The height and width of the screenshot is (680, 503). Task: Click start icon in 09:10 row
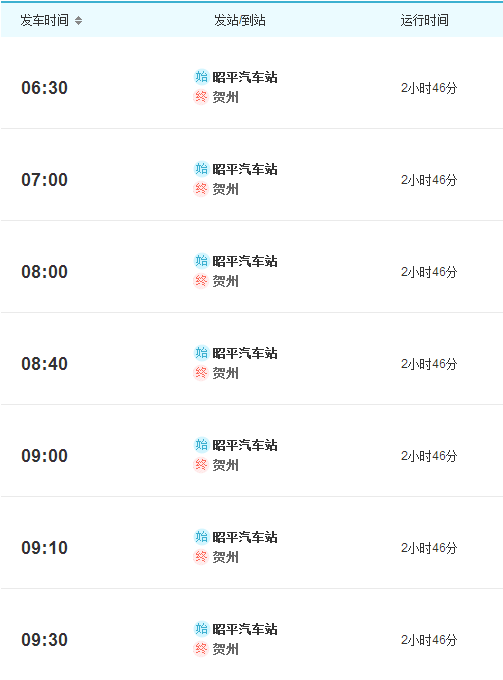[x=201, y=536]
